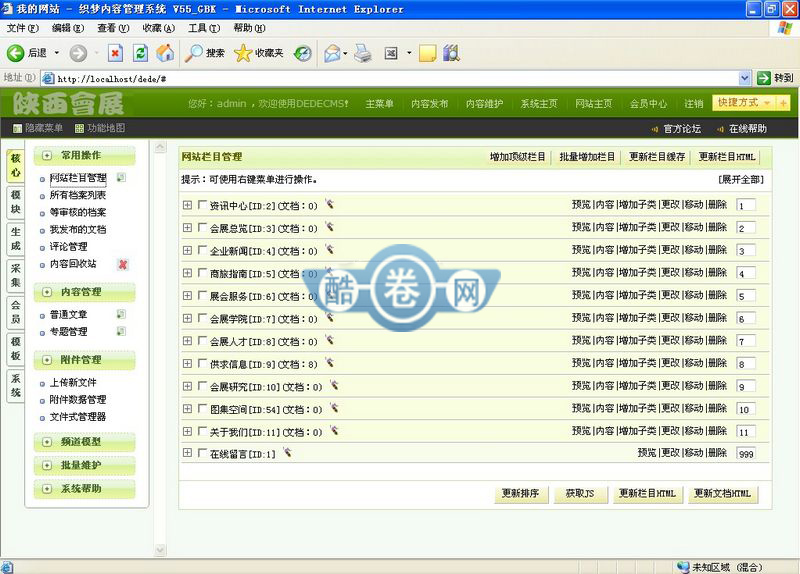Click the [展开全部] link
800x574 pixels.
[741, 180]
